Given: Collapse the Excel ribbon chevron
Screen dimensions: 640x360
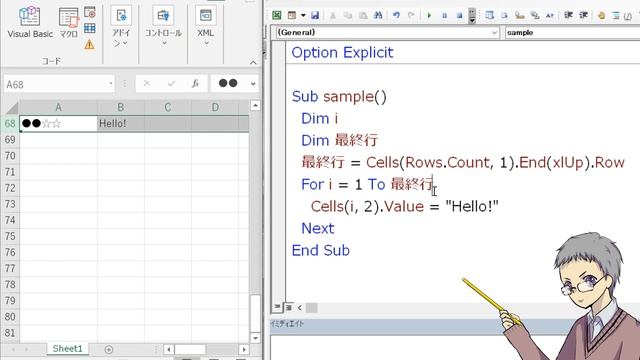Looking at the screenshot, I should [253, 62].
